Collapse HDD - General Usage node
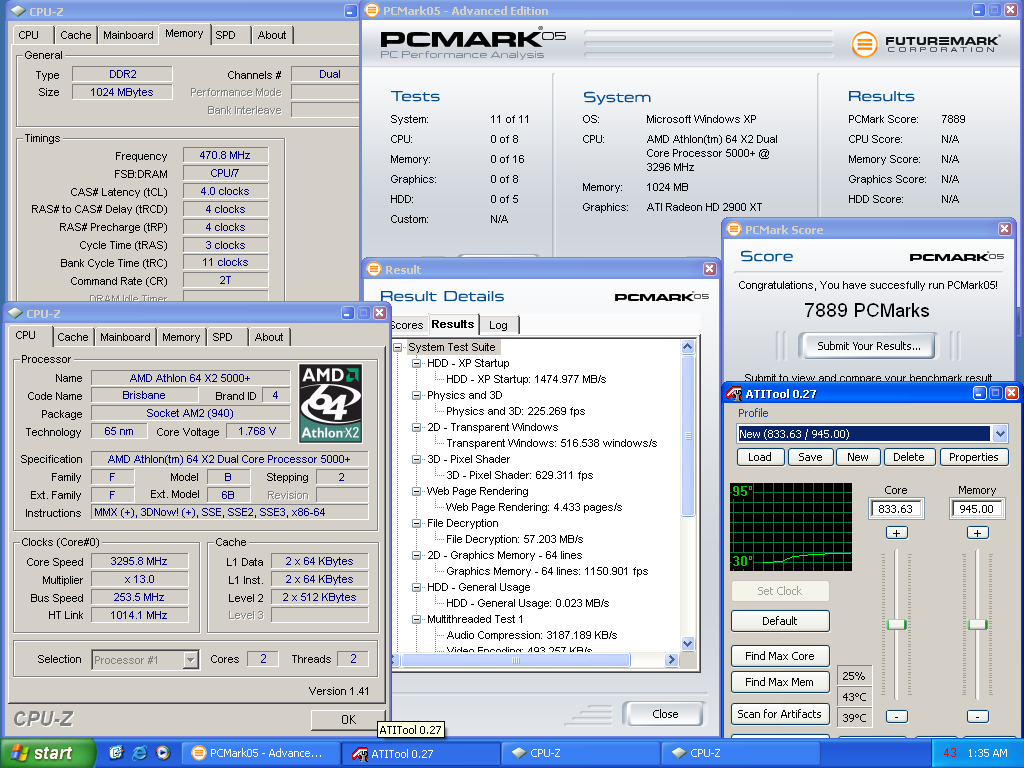The width and height of the screenshot is (1024, 768). tap(416, 588)
